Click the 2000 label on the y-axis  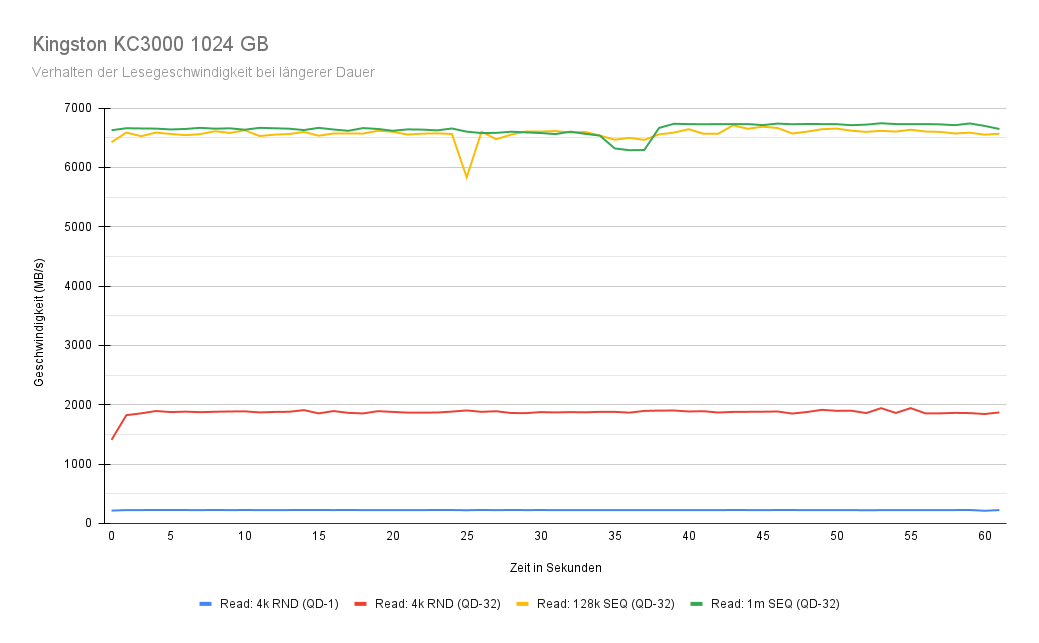(x=76, y=405)
